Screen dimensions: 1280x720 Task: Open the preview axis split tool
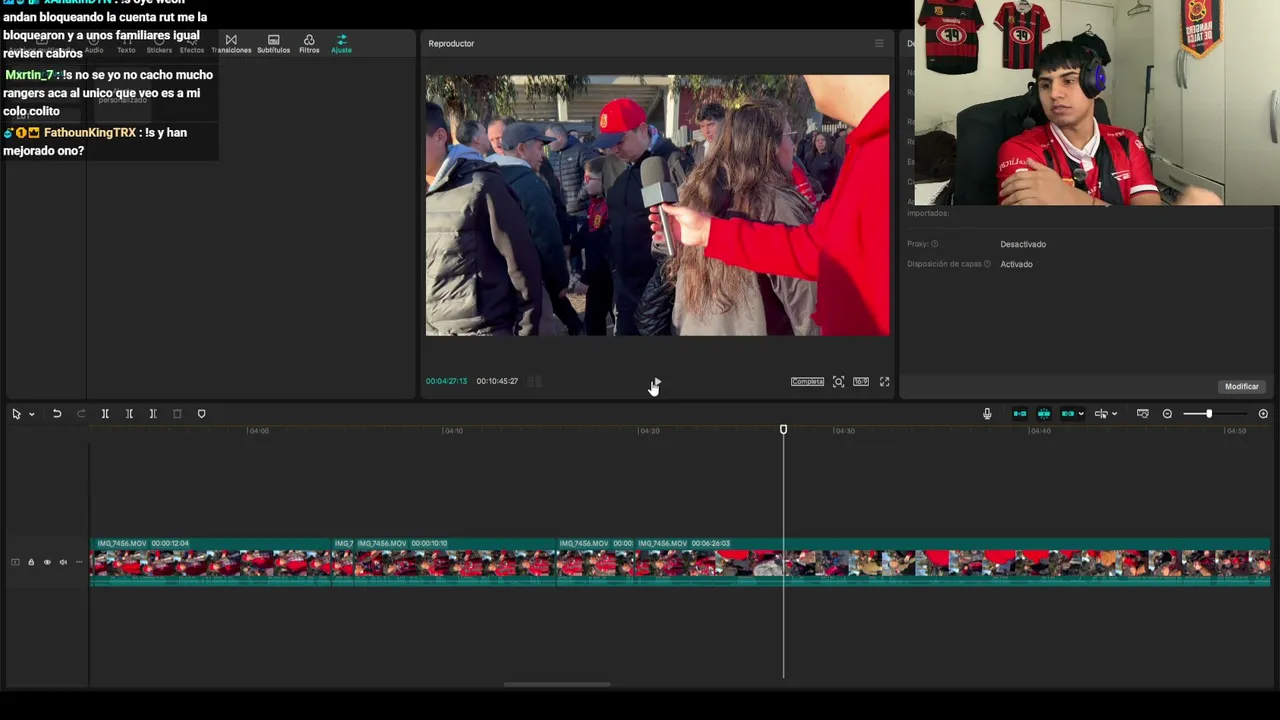coord(1101,414)
